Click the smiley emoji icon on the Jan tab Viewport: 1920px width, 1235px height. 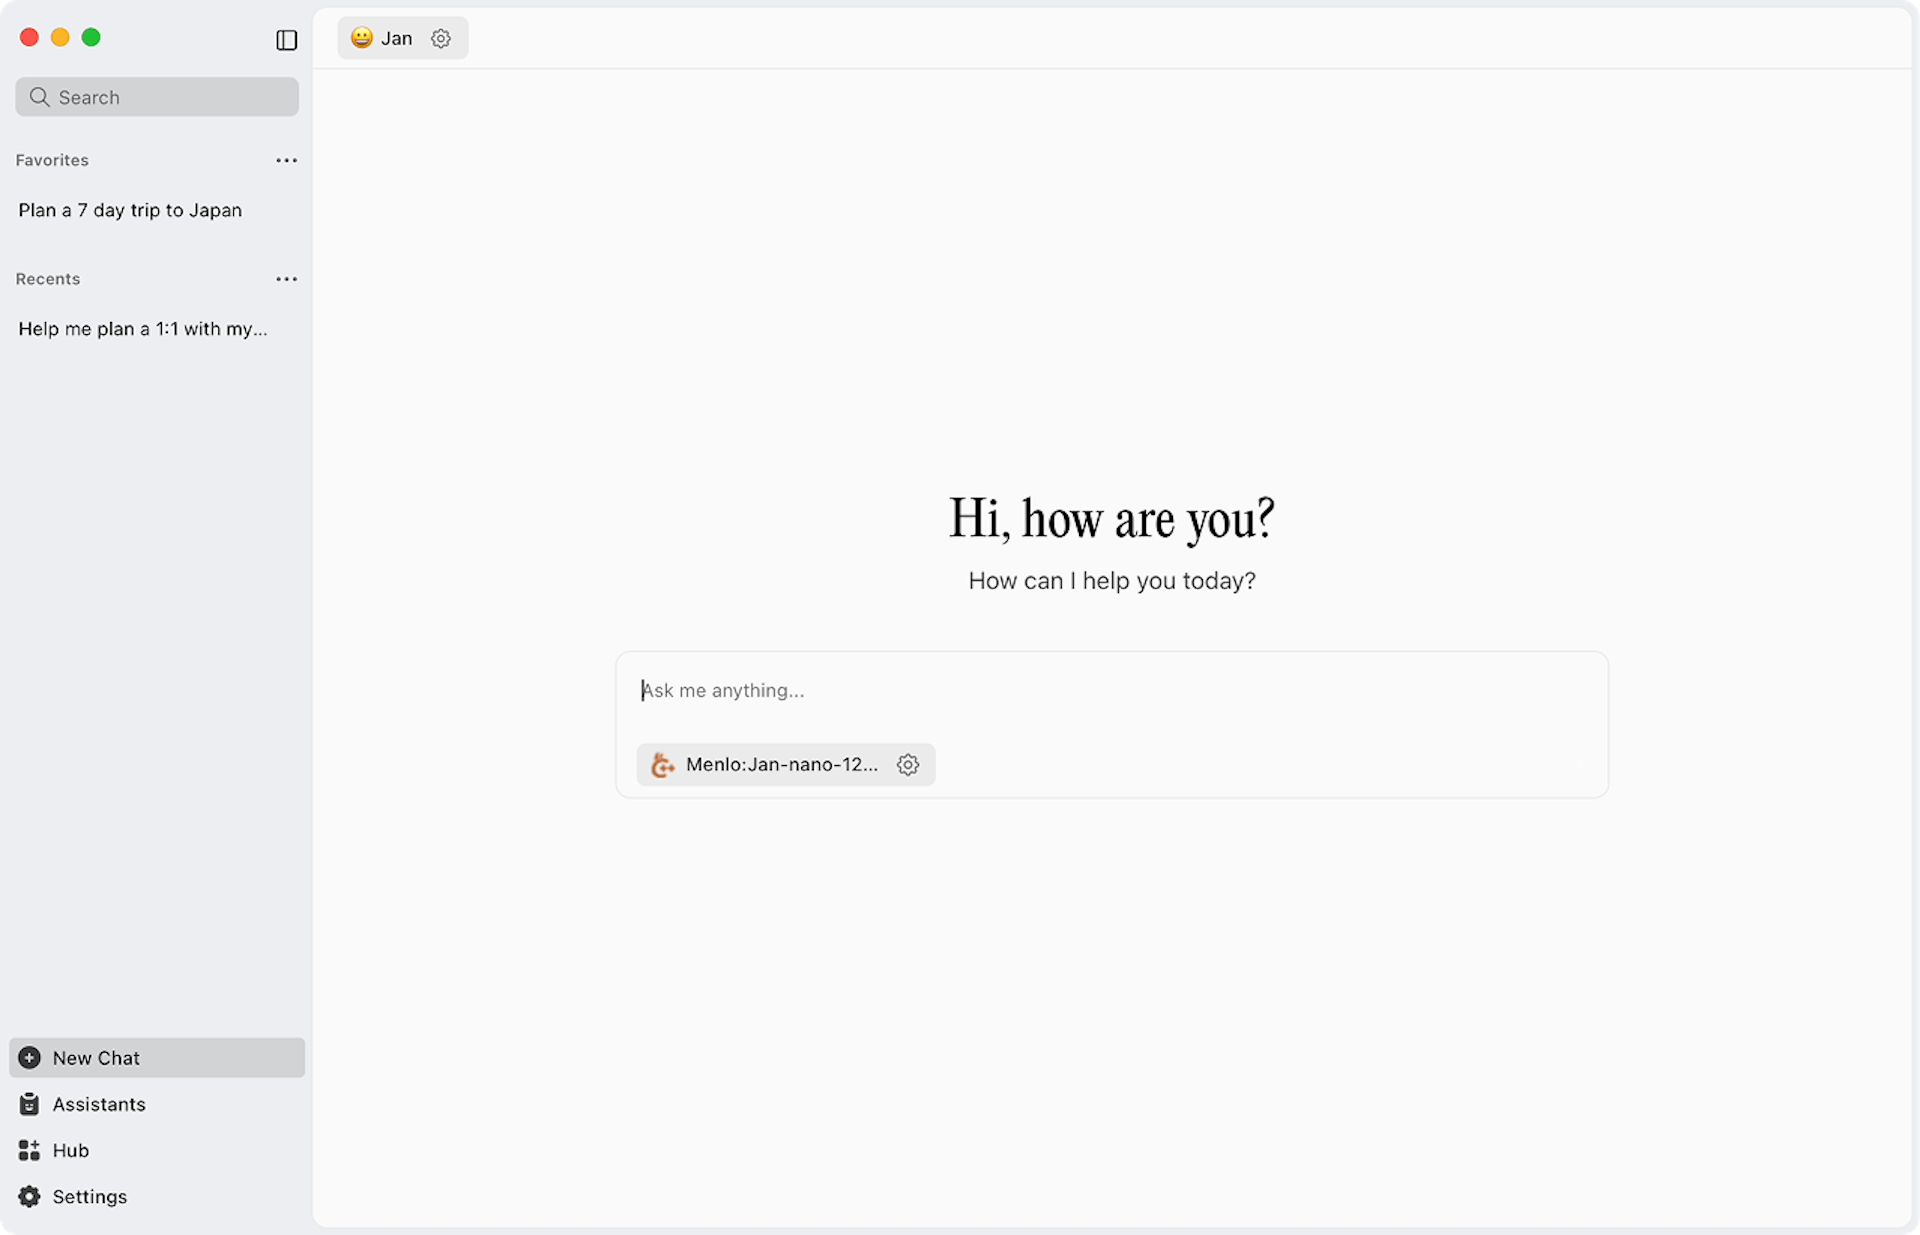click(361, 38)
